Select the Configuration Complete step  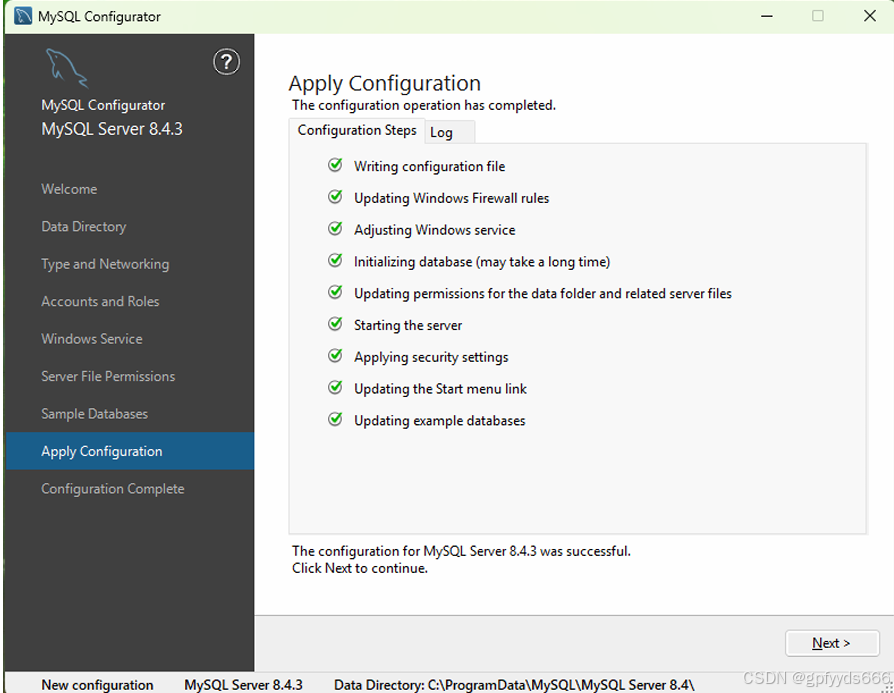tap(112, 489)
